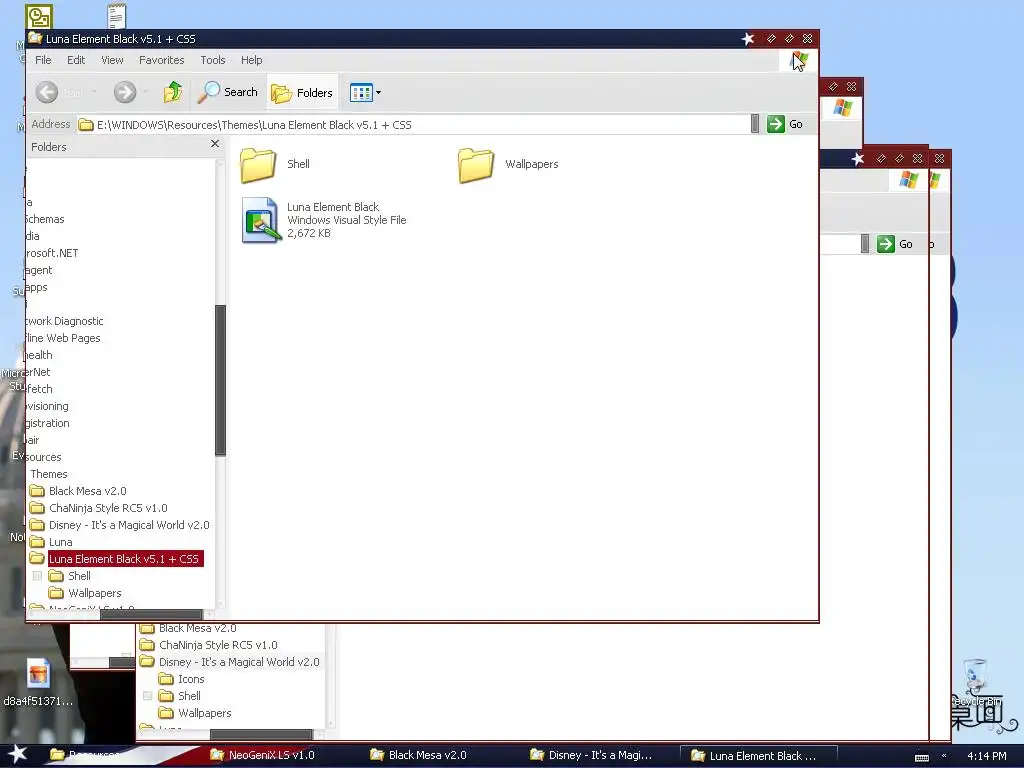1024x768 pixels.
Task: Select ChaNinja Style RC5 v1.0 in front tree
Action: tap(99, 508)
